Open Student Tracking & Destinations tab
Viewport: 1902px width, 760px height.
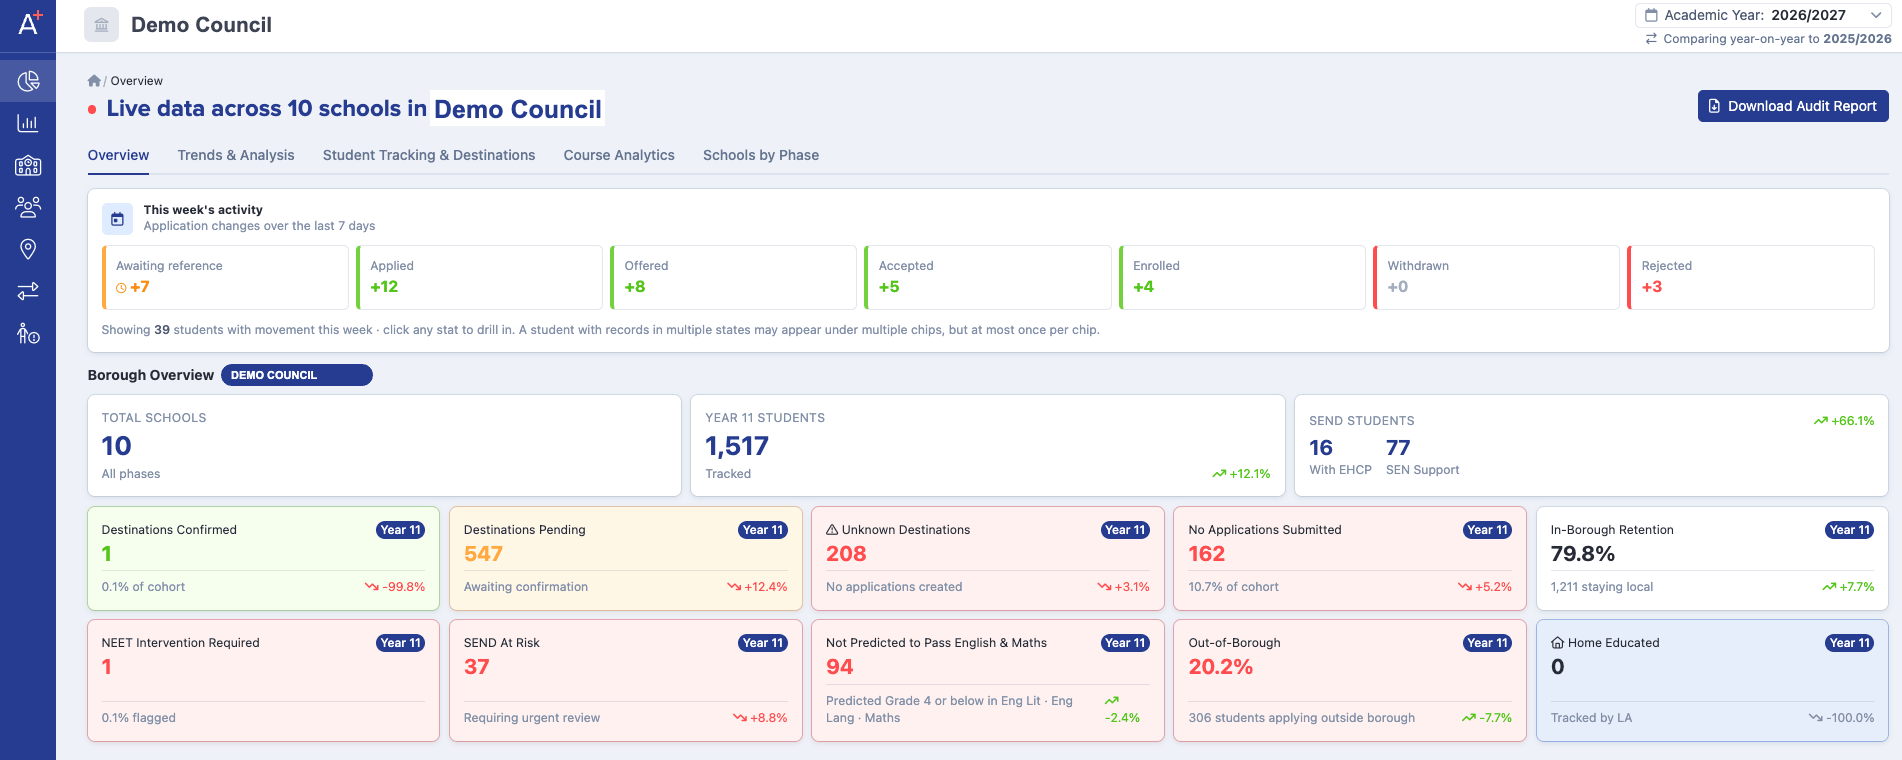pyautogui.click(x=429, y=155)
